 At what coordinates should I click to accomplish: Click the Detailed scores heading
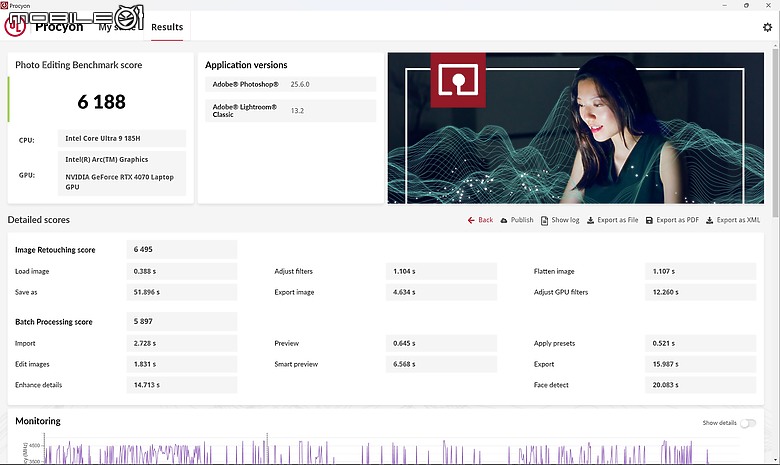38,220
